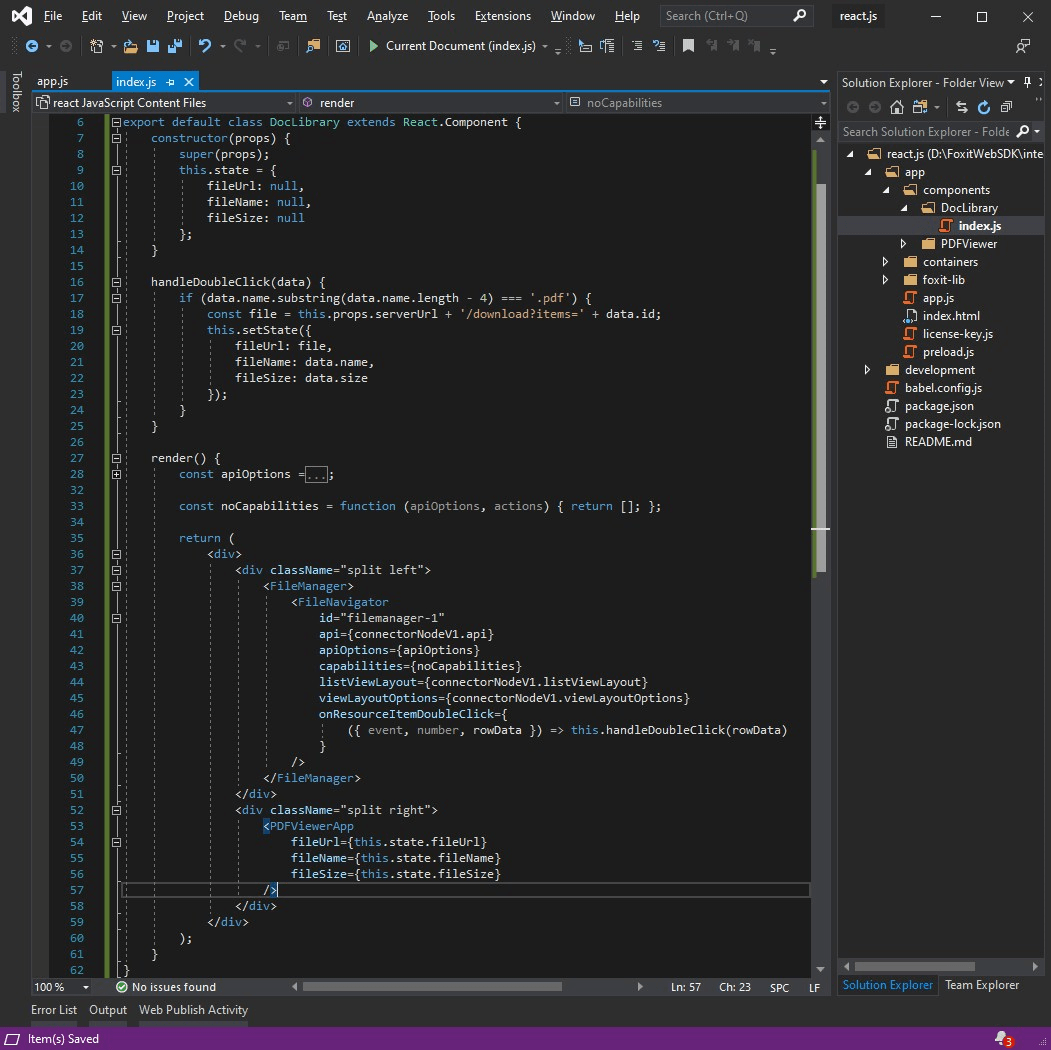Collapse handleDoubleClick method at line 16
Screen dimensions: 1051x1050
(x=116, y=283)
